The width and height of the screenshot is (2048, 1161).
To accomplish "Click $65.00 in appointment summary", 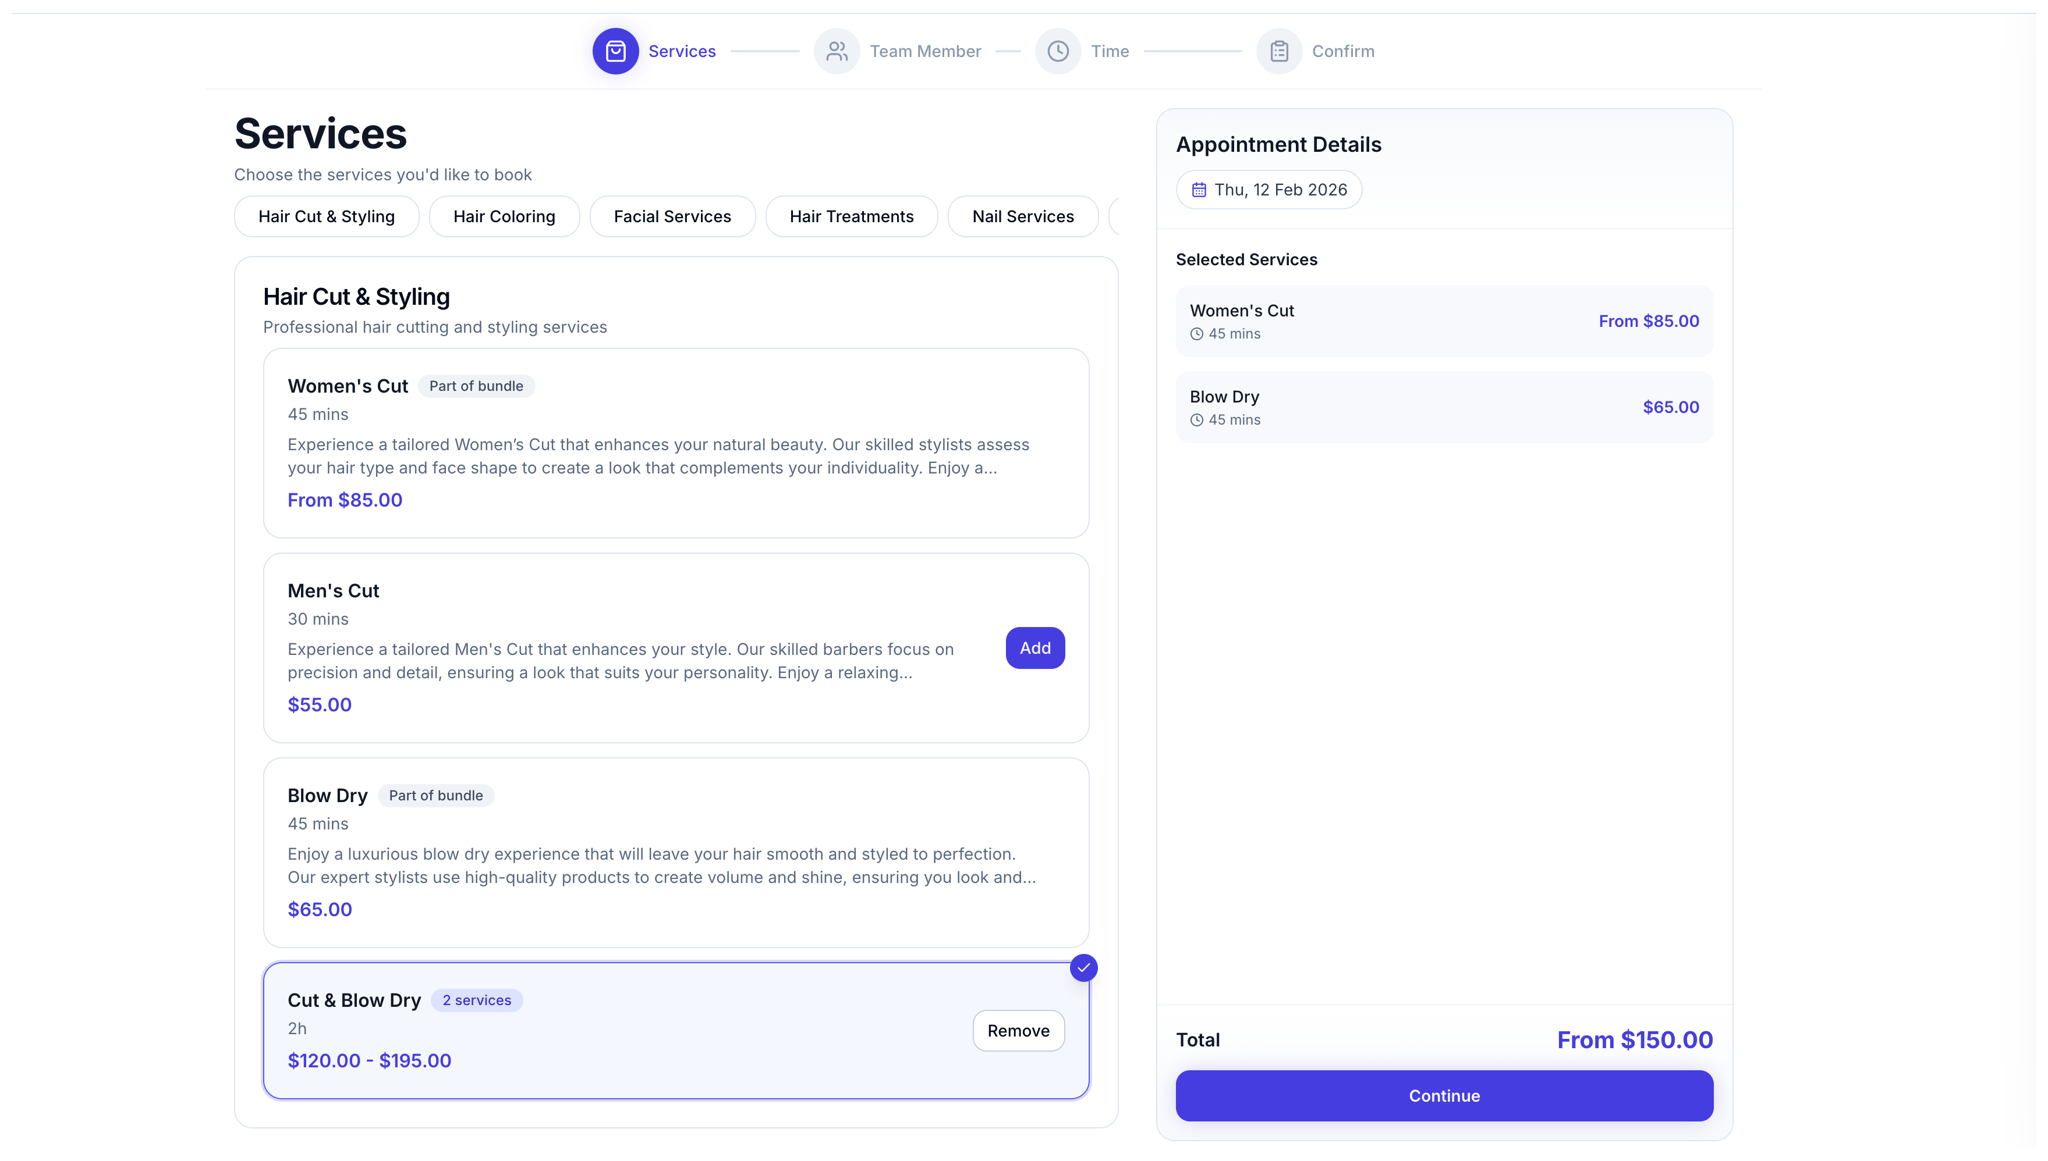I will (x=1671, y=407).
